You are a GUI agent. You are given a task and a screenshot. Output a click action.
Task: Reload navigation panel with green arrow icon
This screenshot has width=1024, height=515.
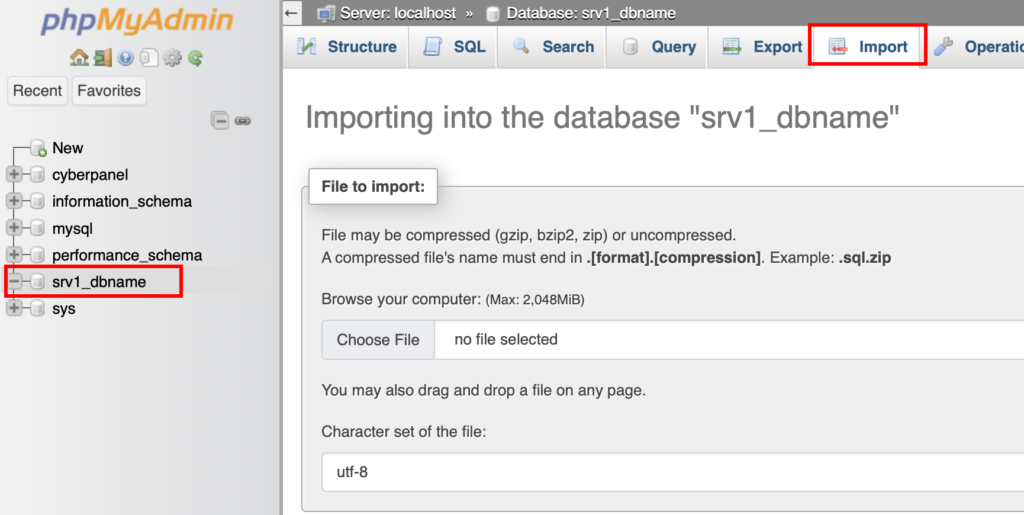click(x=195, y=58)
